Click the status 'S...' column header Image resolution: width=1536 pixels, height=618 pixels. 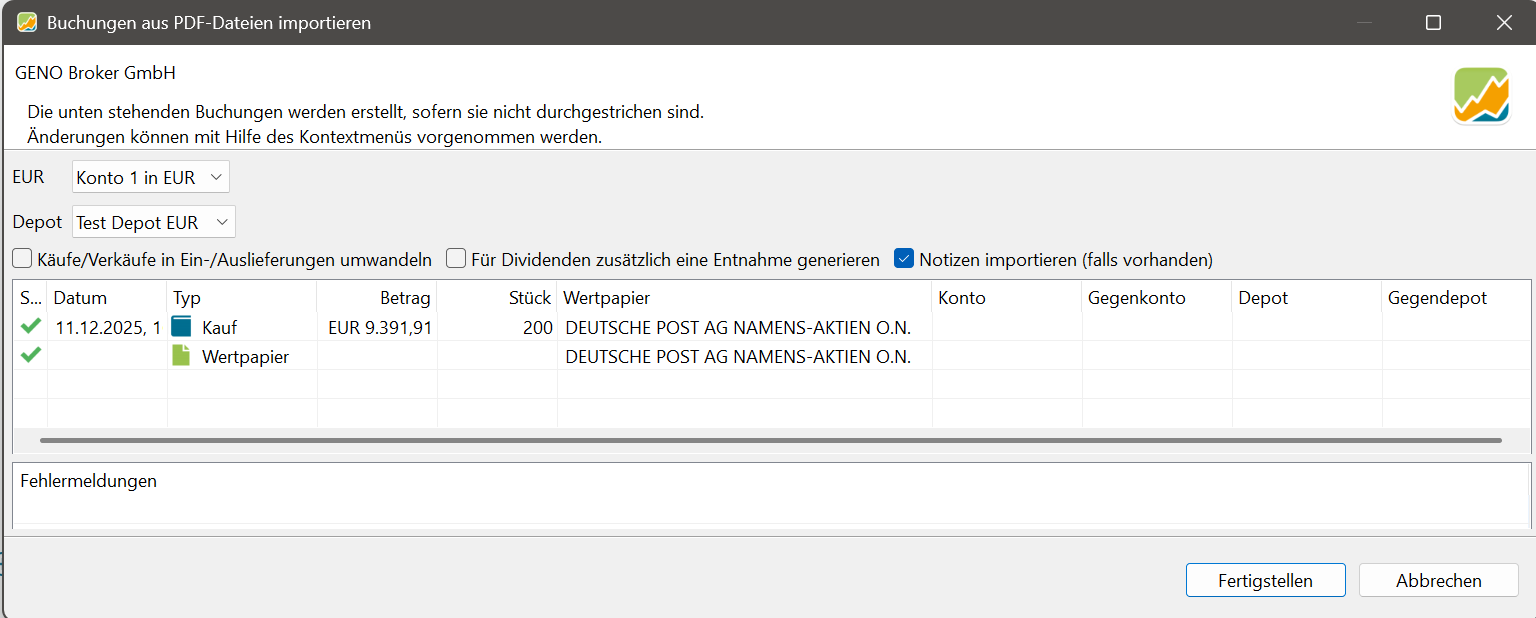point(30,298)
